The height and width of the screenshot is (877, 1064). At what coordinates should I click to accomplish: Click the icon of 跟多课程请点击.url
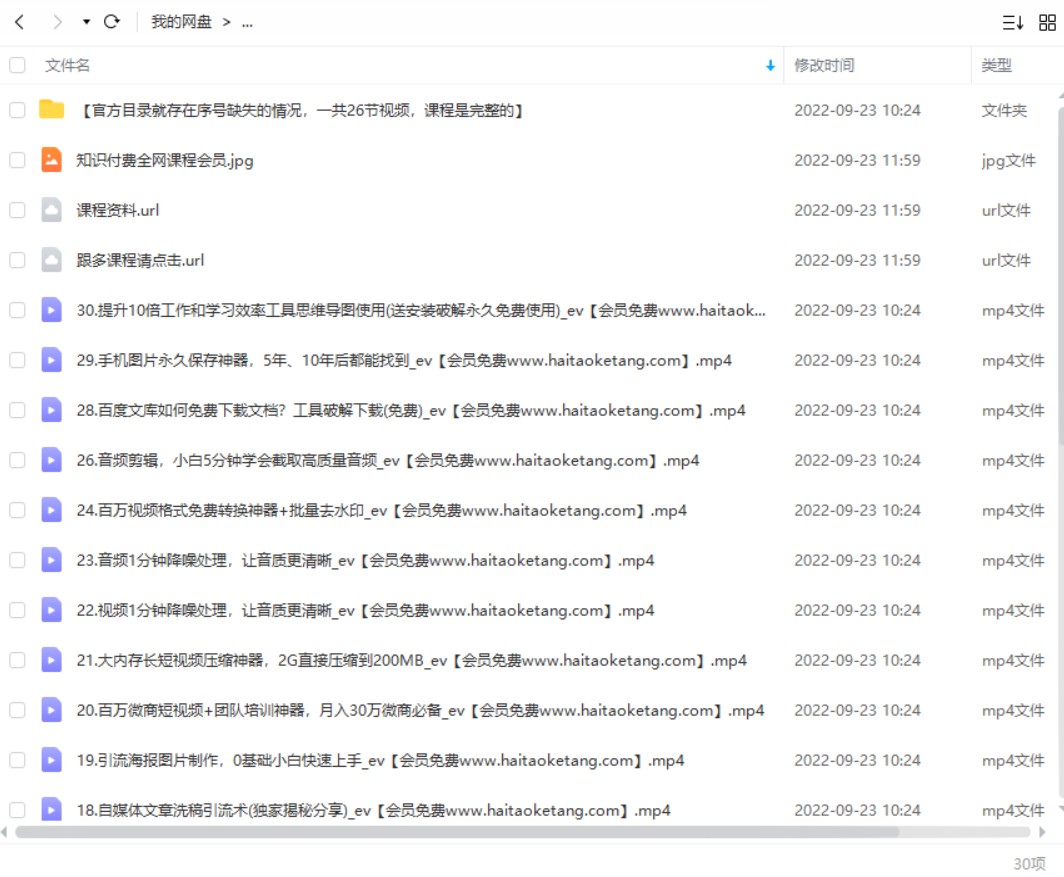pos(52,260)
